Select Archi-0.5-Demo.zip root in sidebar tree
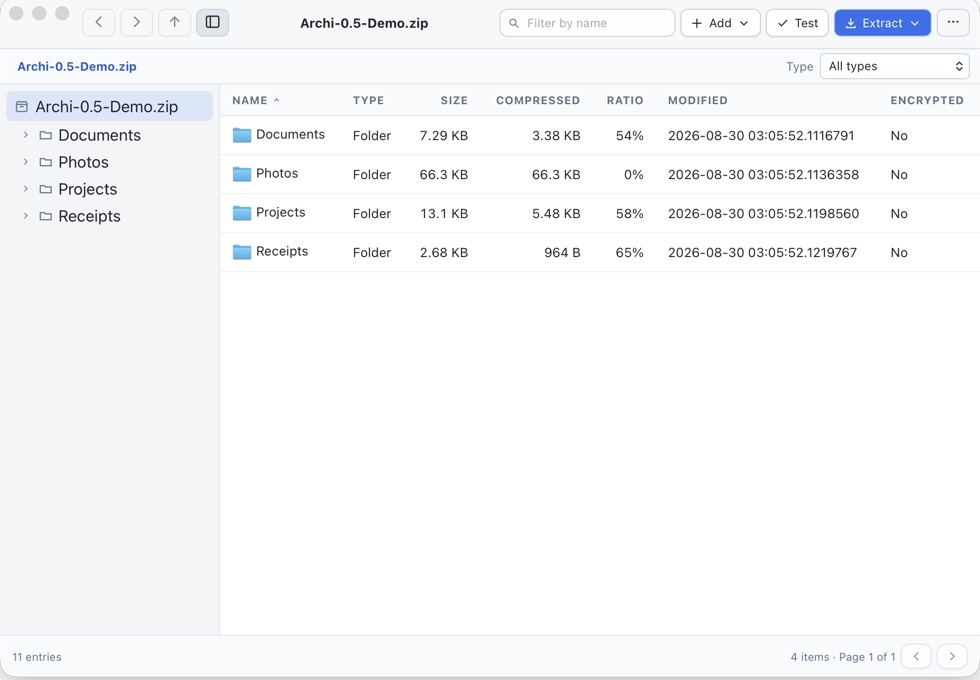 pos(109,106)
